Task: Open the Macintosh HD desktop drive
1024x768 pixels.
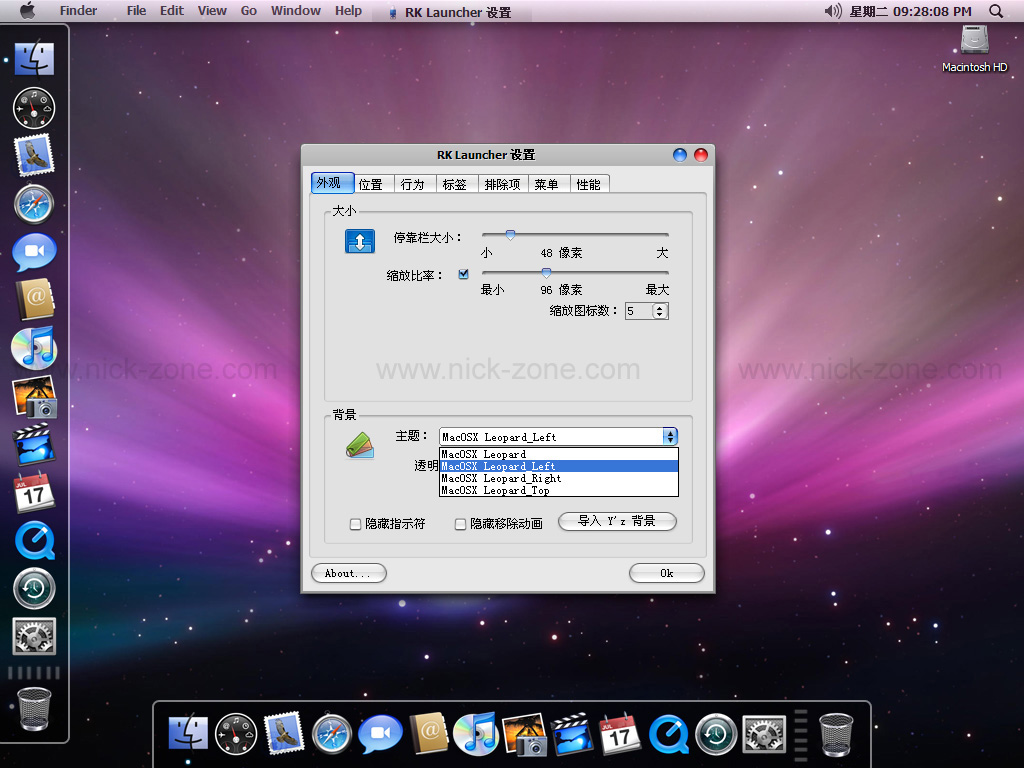Action: 974,48
